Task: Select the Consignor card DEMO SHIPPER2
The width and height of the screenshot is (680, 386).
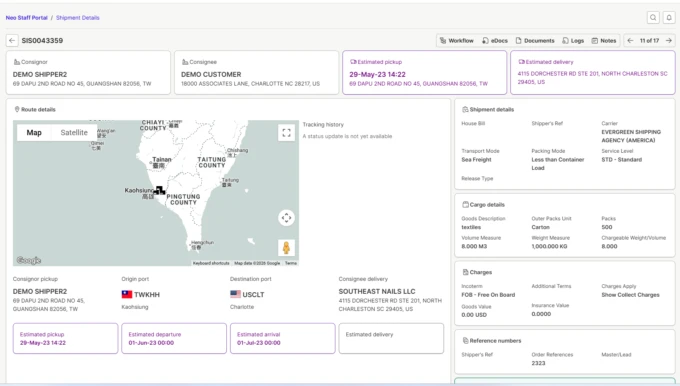Action: pyautogui.click(x=88, y=72)
